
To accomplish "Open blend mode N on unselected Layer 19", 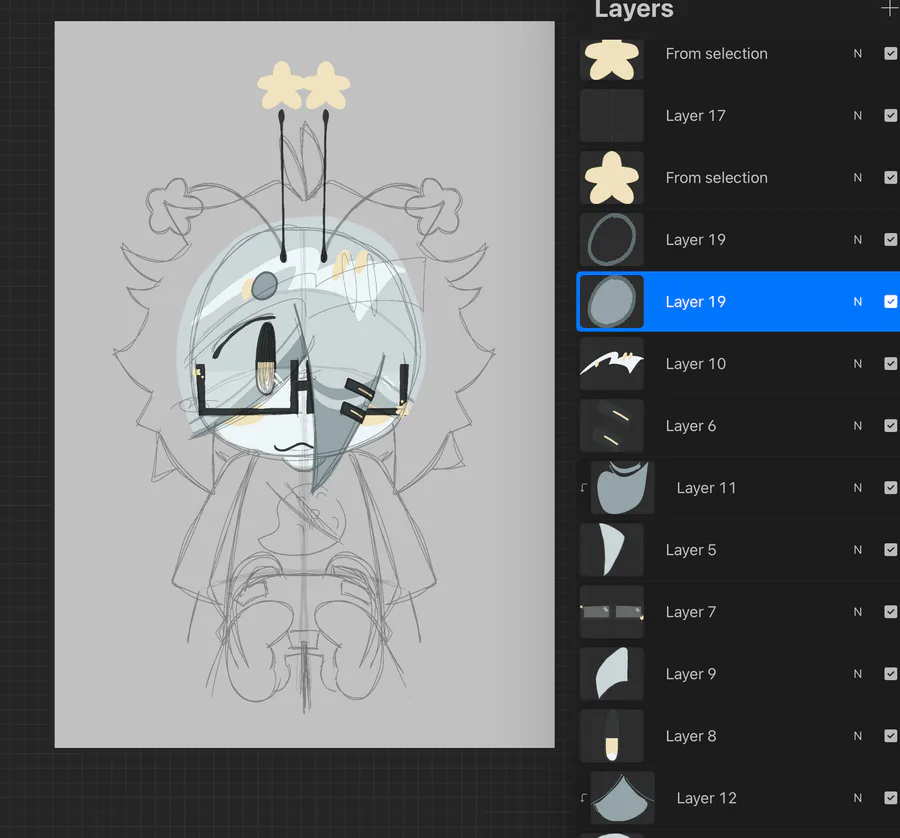I will point(858,239).
